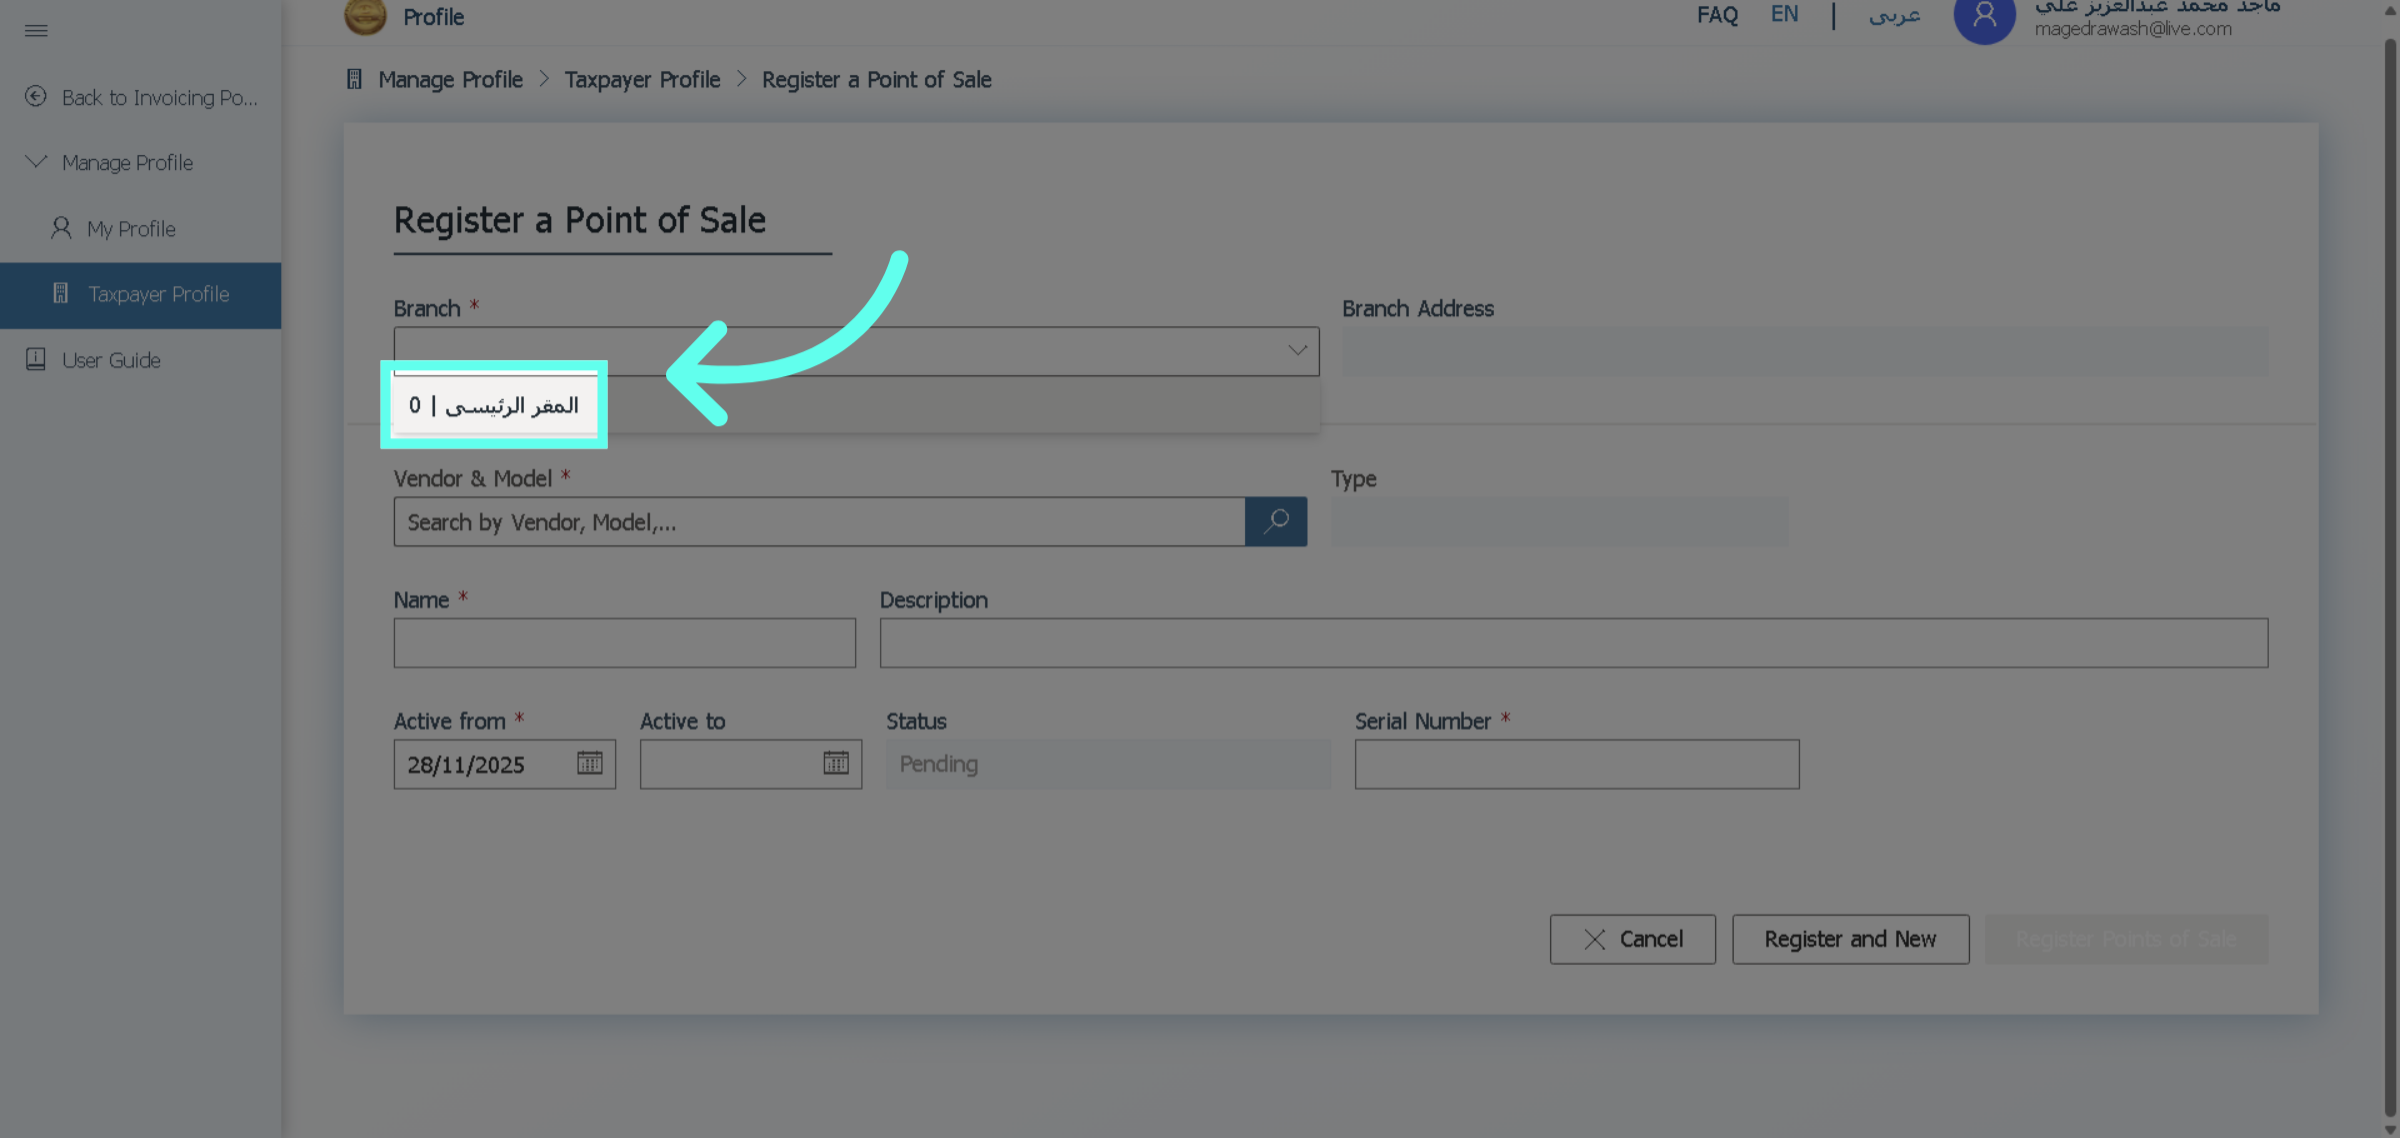Select the '0 | المقر الرئيسى' branch option

(494, 405)
